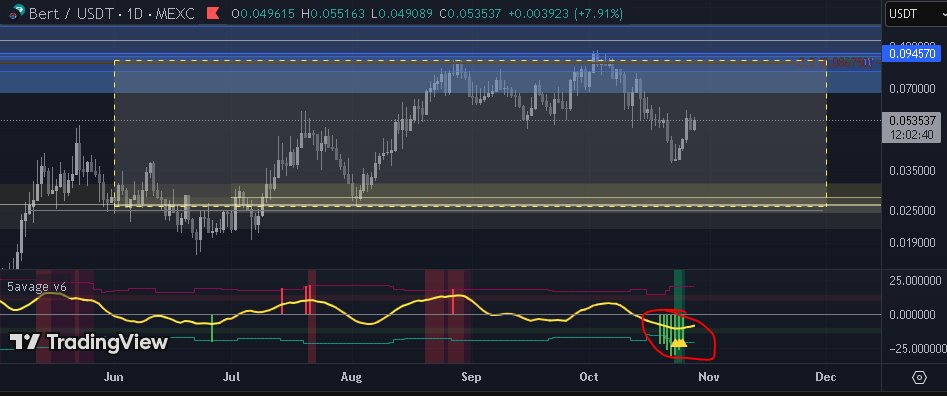The width and height of the screenshot is (947, 396).
Task: Click the close value C0.053537
Action: click(x=470, y=13)
